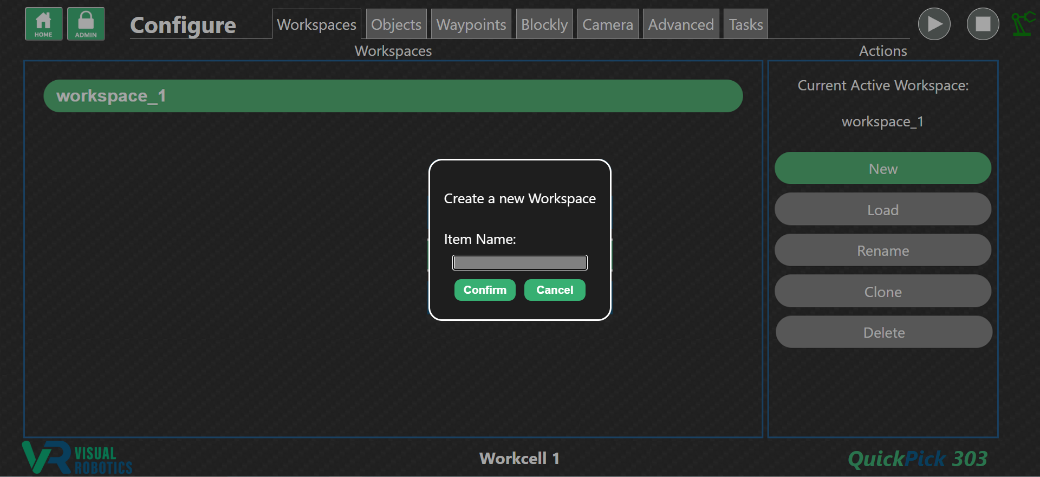
Task: Open the Admin lock icon
Action: (86, 24)
